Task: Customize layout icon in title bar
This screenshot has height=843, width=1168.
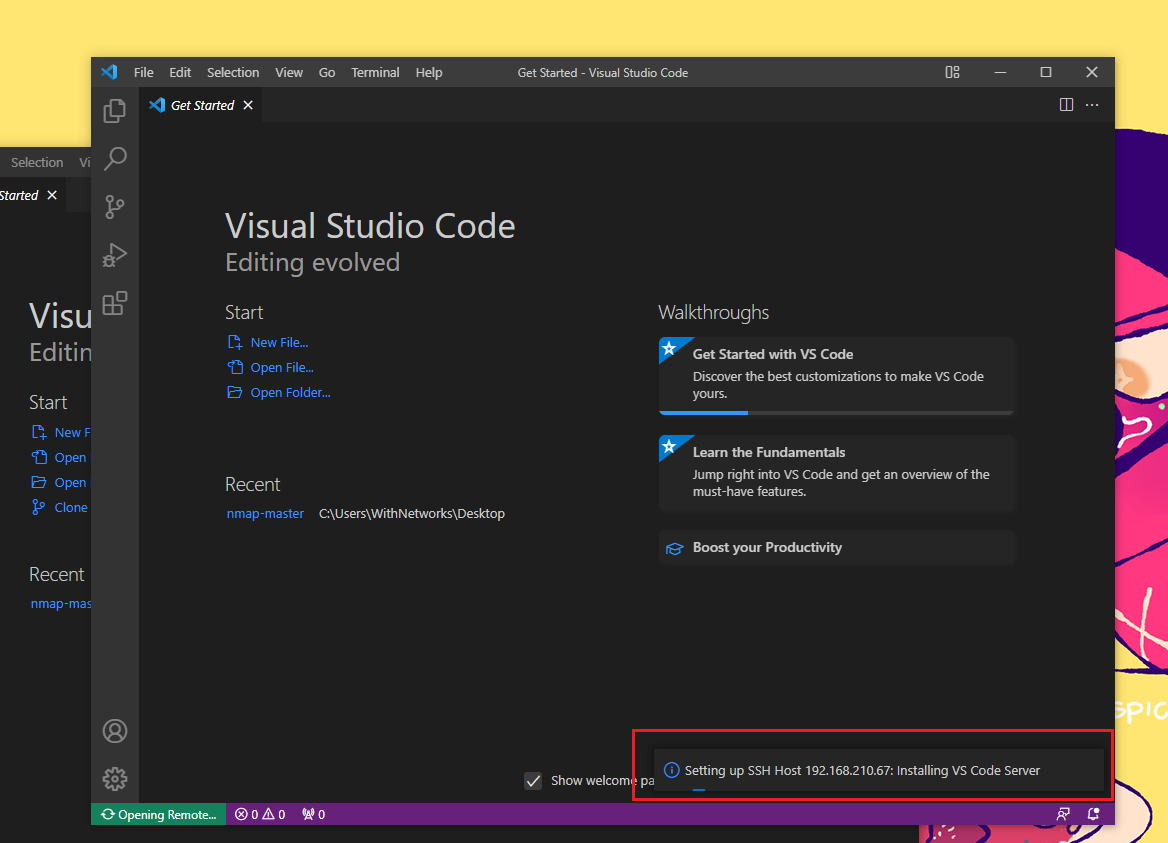Action: point(952,72)
